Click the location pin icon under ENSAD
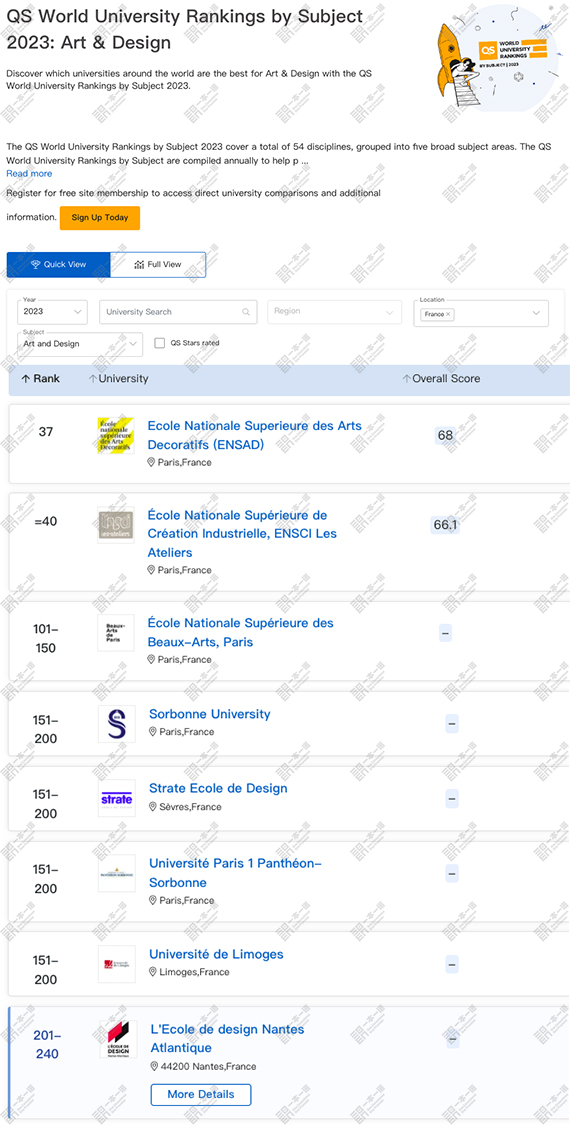Image resolution: width=570 pixels, height=1128 pixels. point(151,463)
